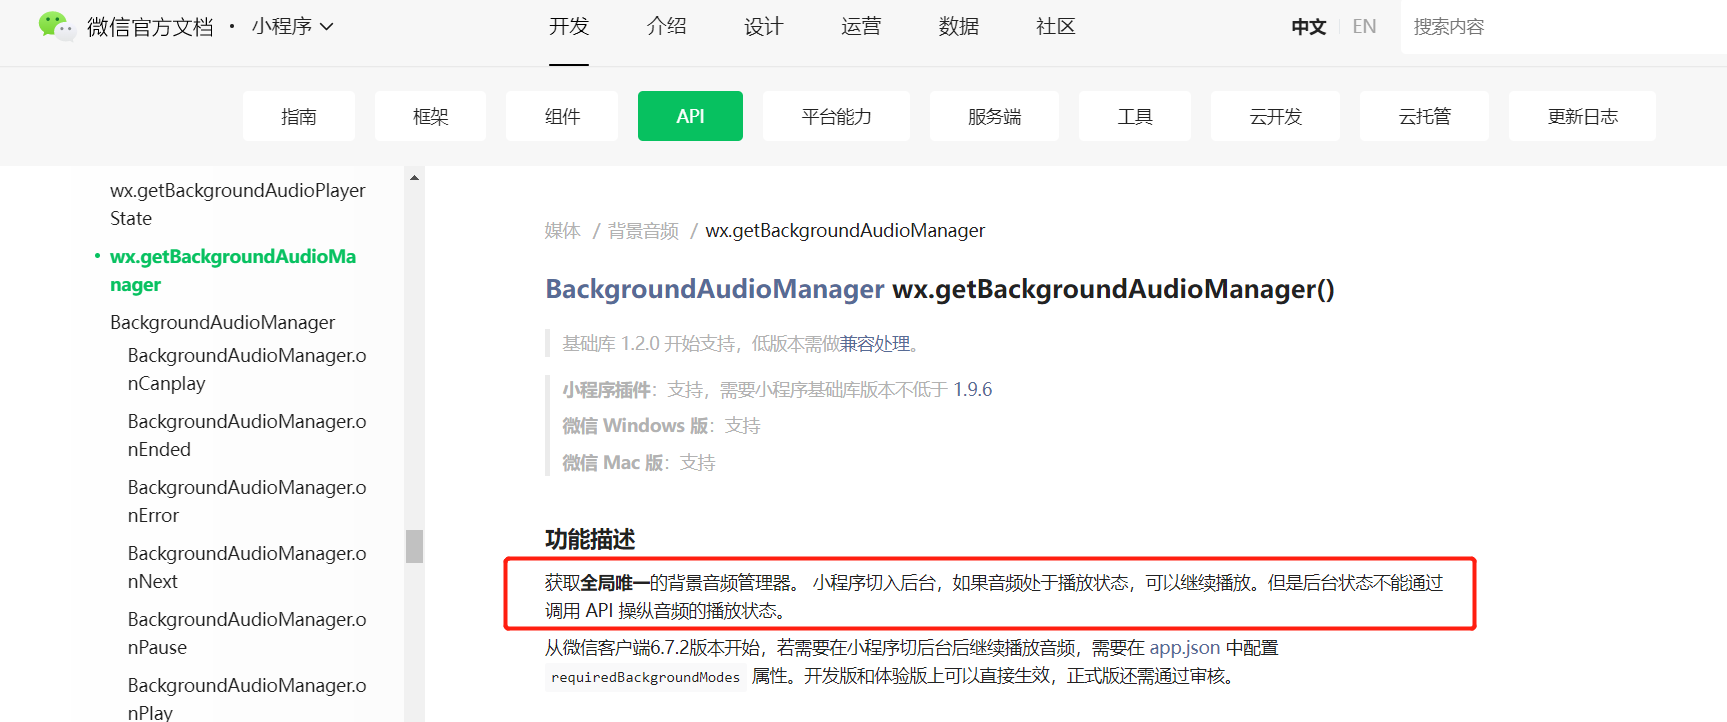Click the requiredBackgroundModes code text

click(x=645, y=677)
